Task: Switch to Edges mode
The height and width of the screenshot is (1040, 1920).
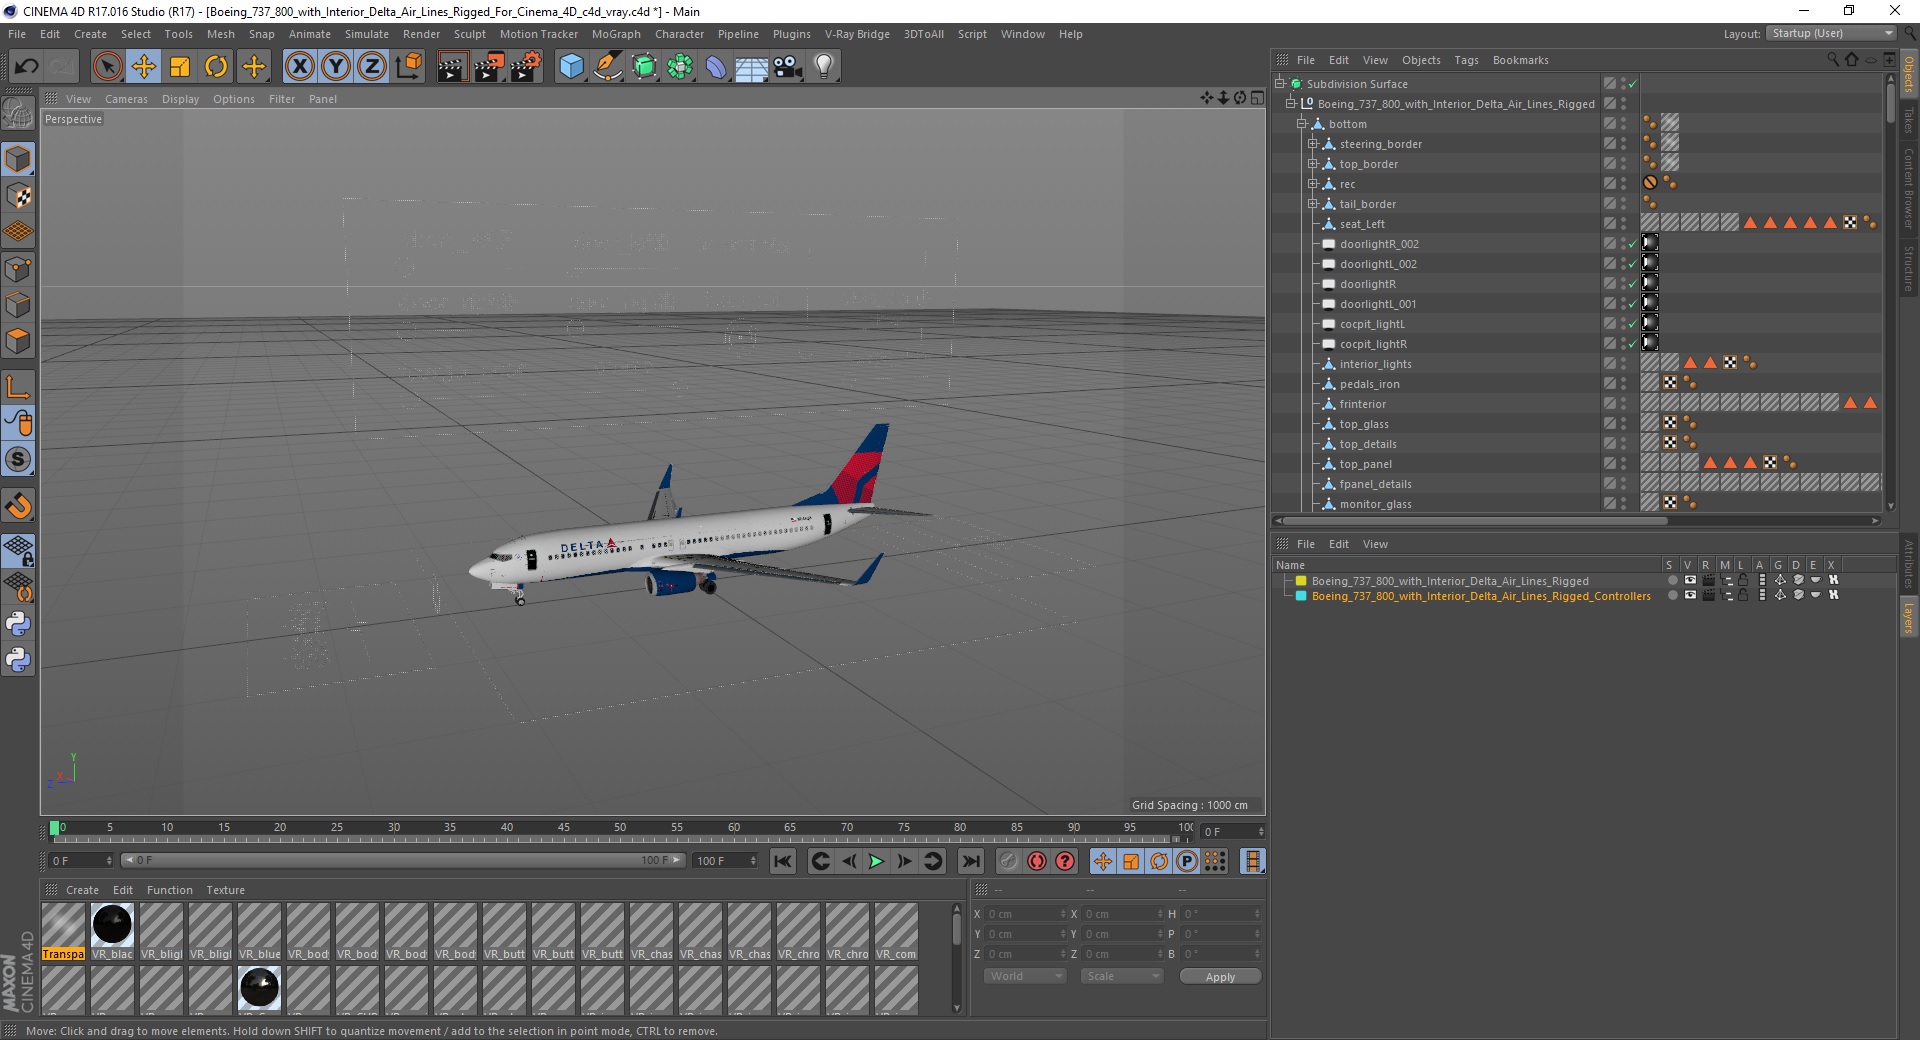Action: 18,304
